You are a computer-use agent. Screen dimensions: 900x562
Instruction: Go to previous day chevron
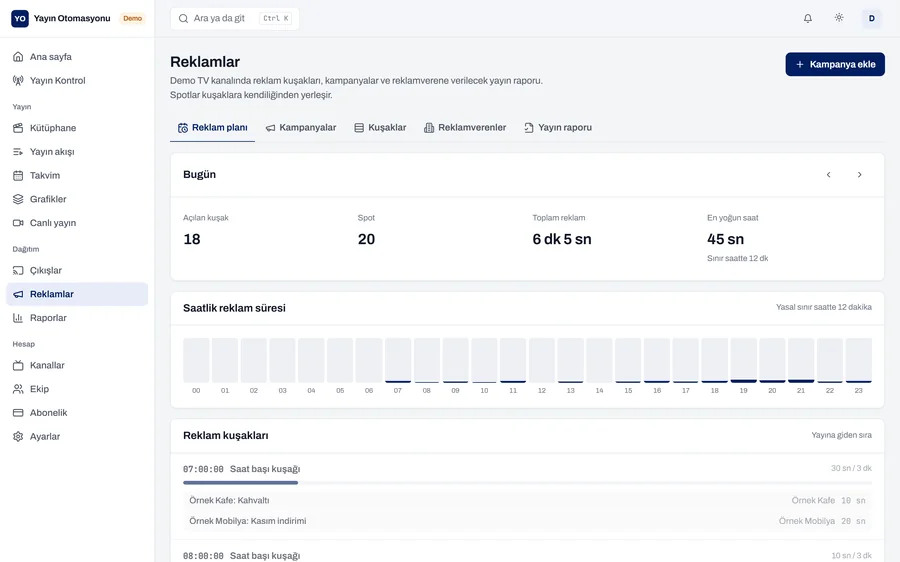pos(828,175)
